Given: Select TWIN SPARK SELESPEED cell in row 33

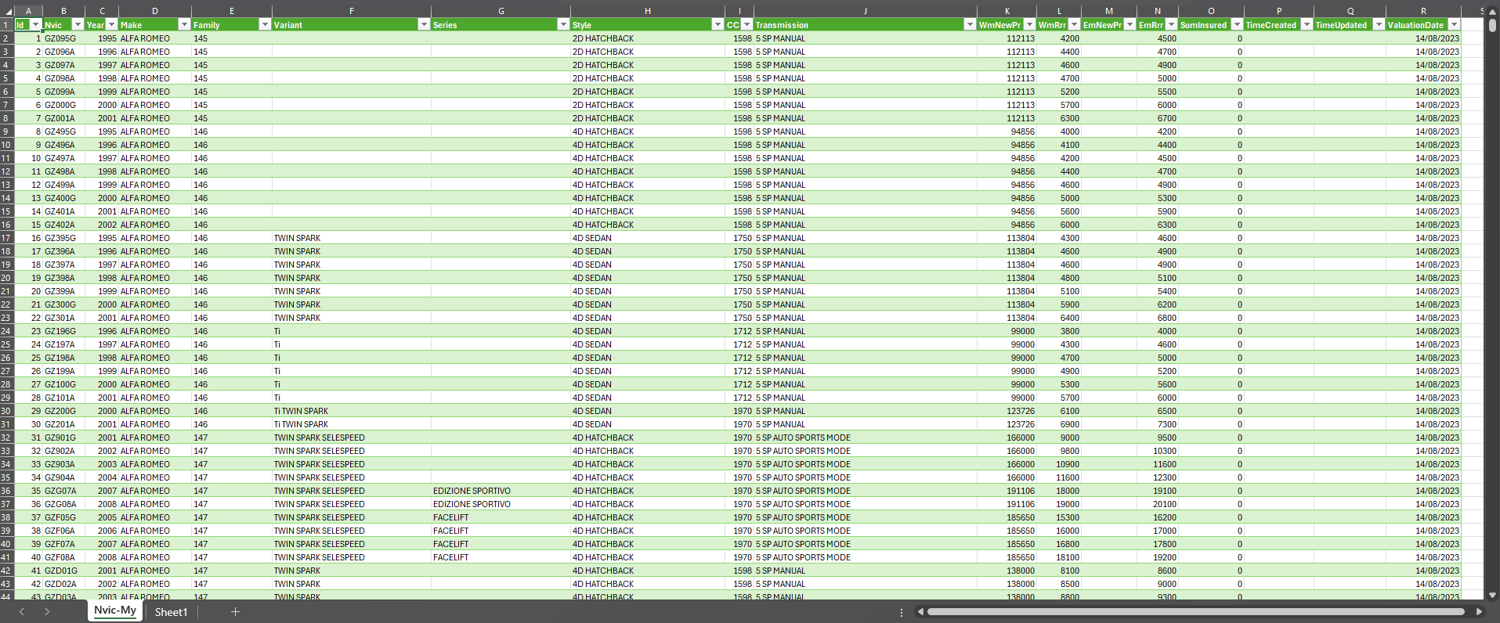Looking at the screenshot, I should 351,451.
